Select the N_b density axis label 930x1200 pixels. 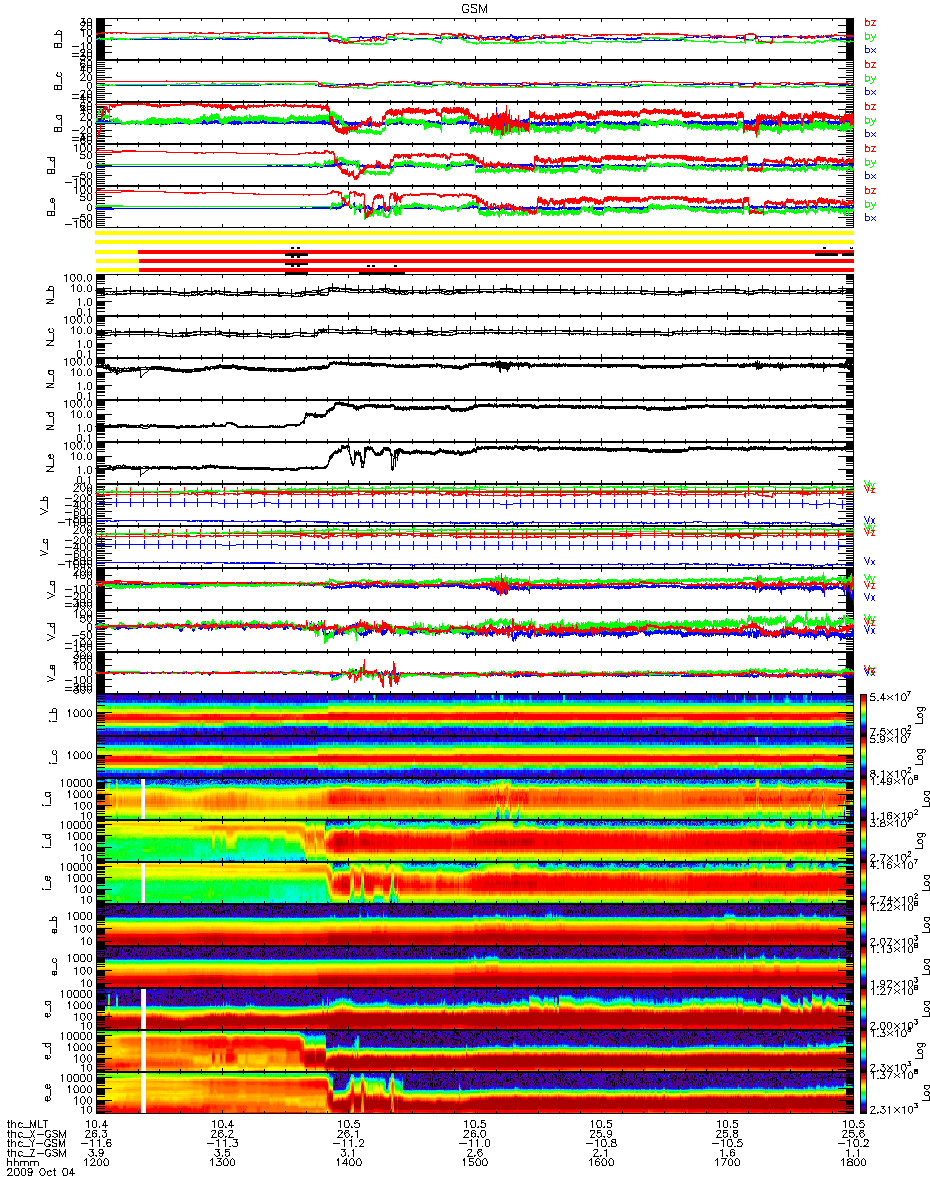pyautogui.click(x=50, y=295)
